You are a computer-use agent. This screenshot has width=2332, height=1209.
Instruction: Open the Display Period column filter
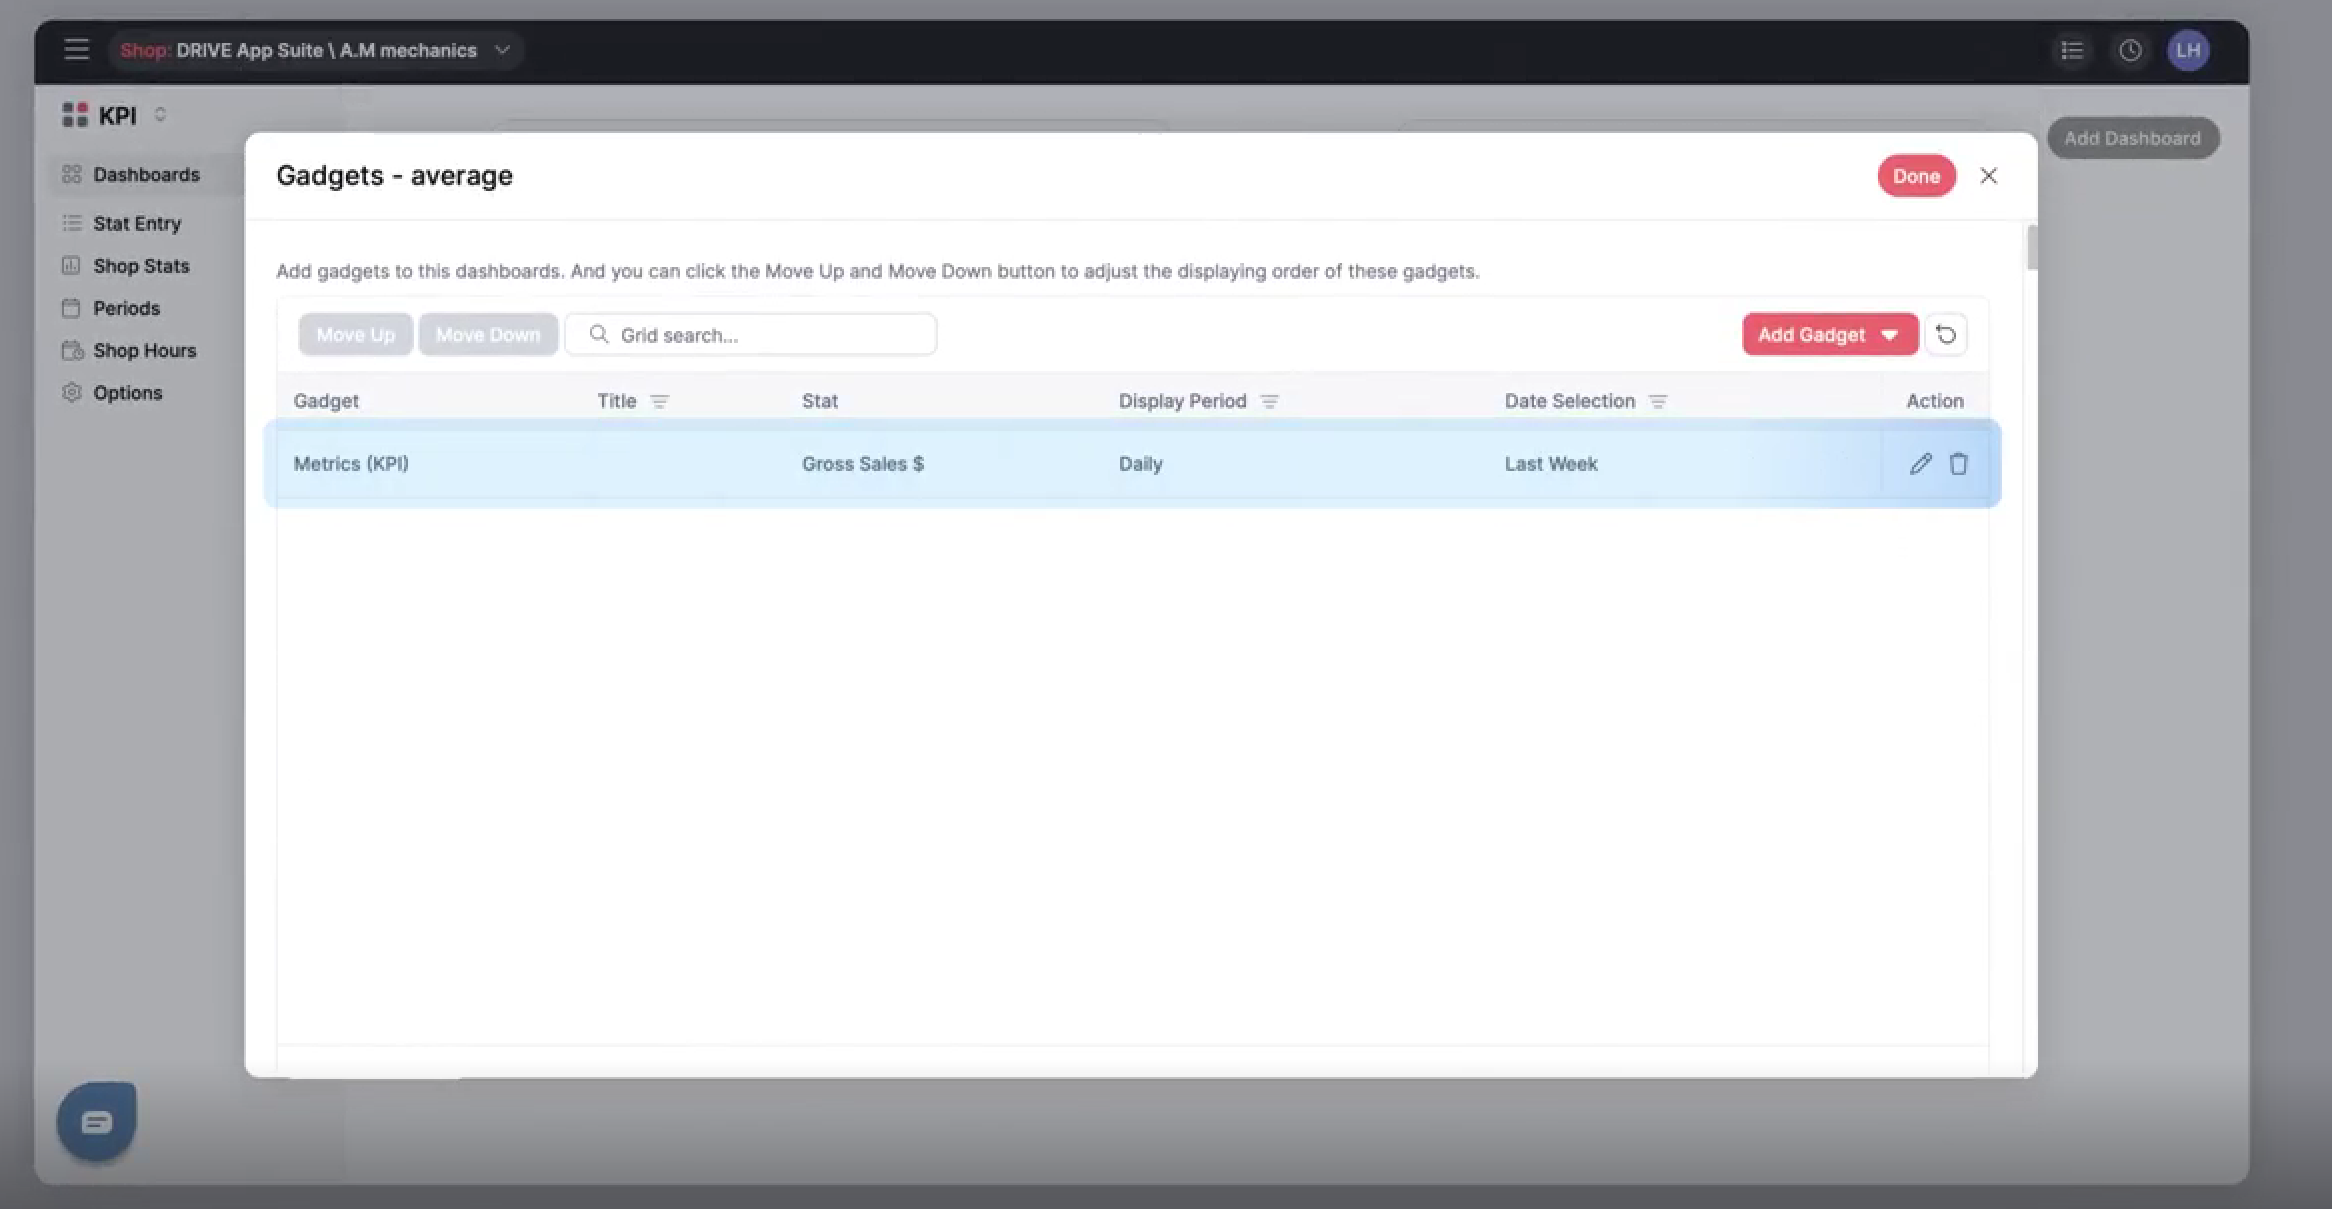1269,402
